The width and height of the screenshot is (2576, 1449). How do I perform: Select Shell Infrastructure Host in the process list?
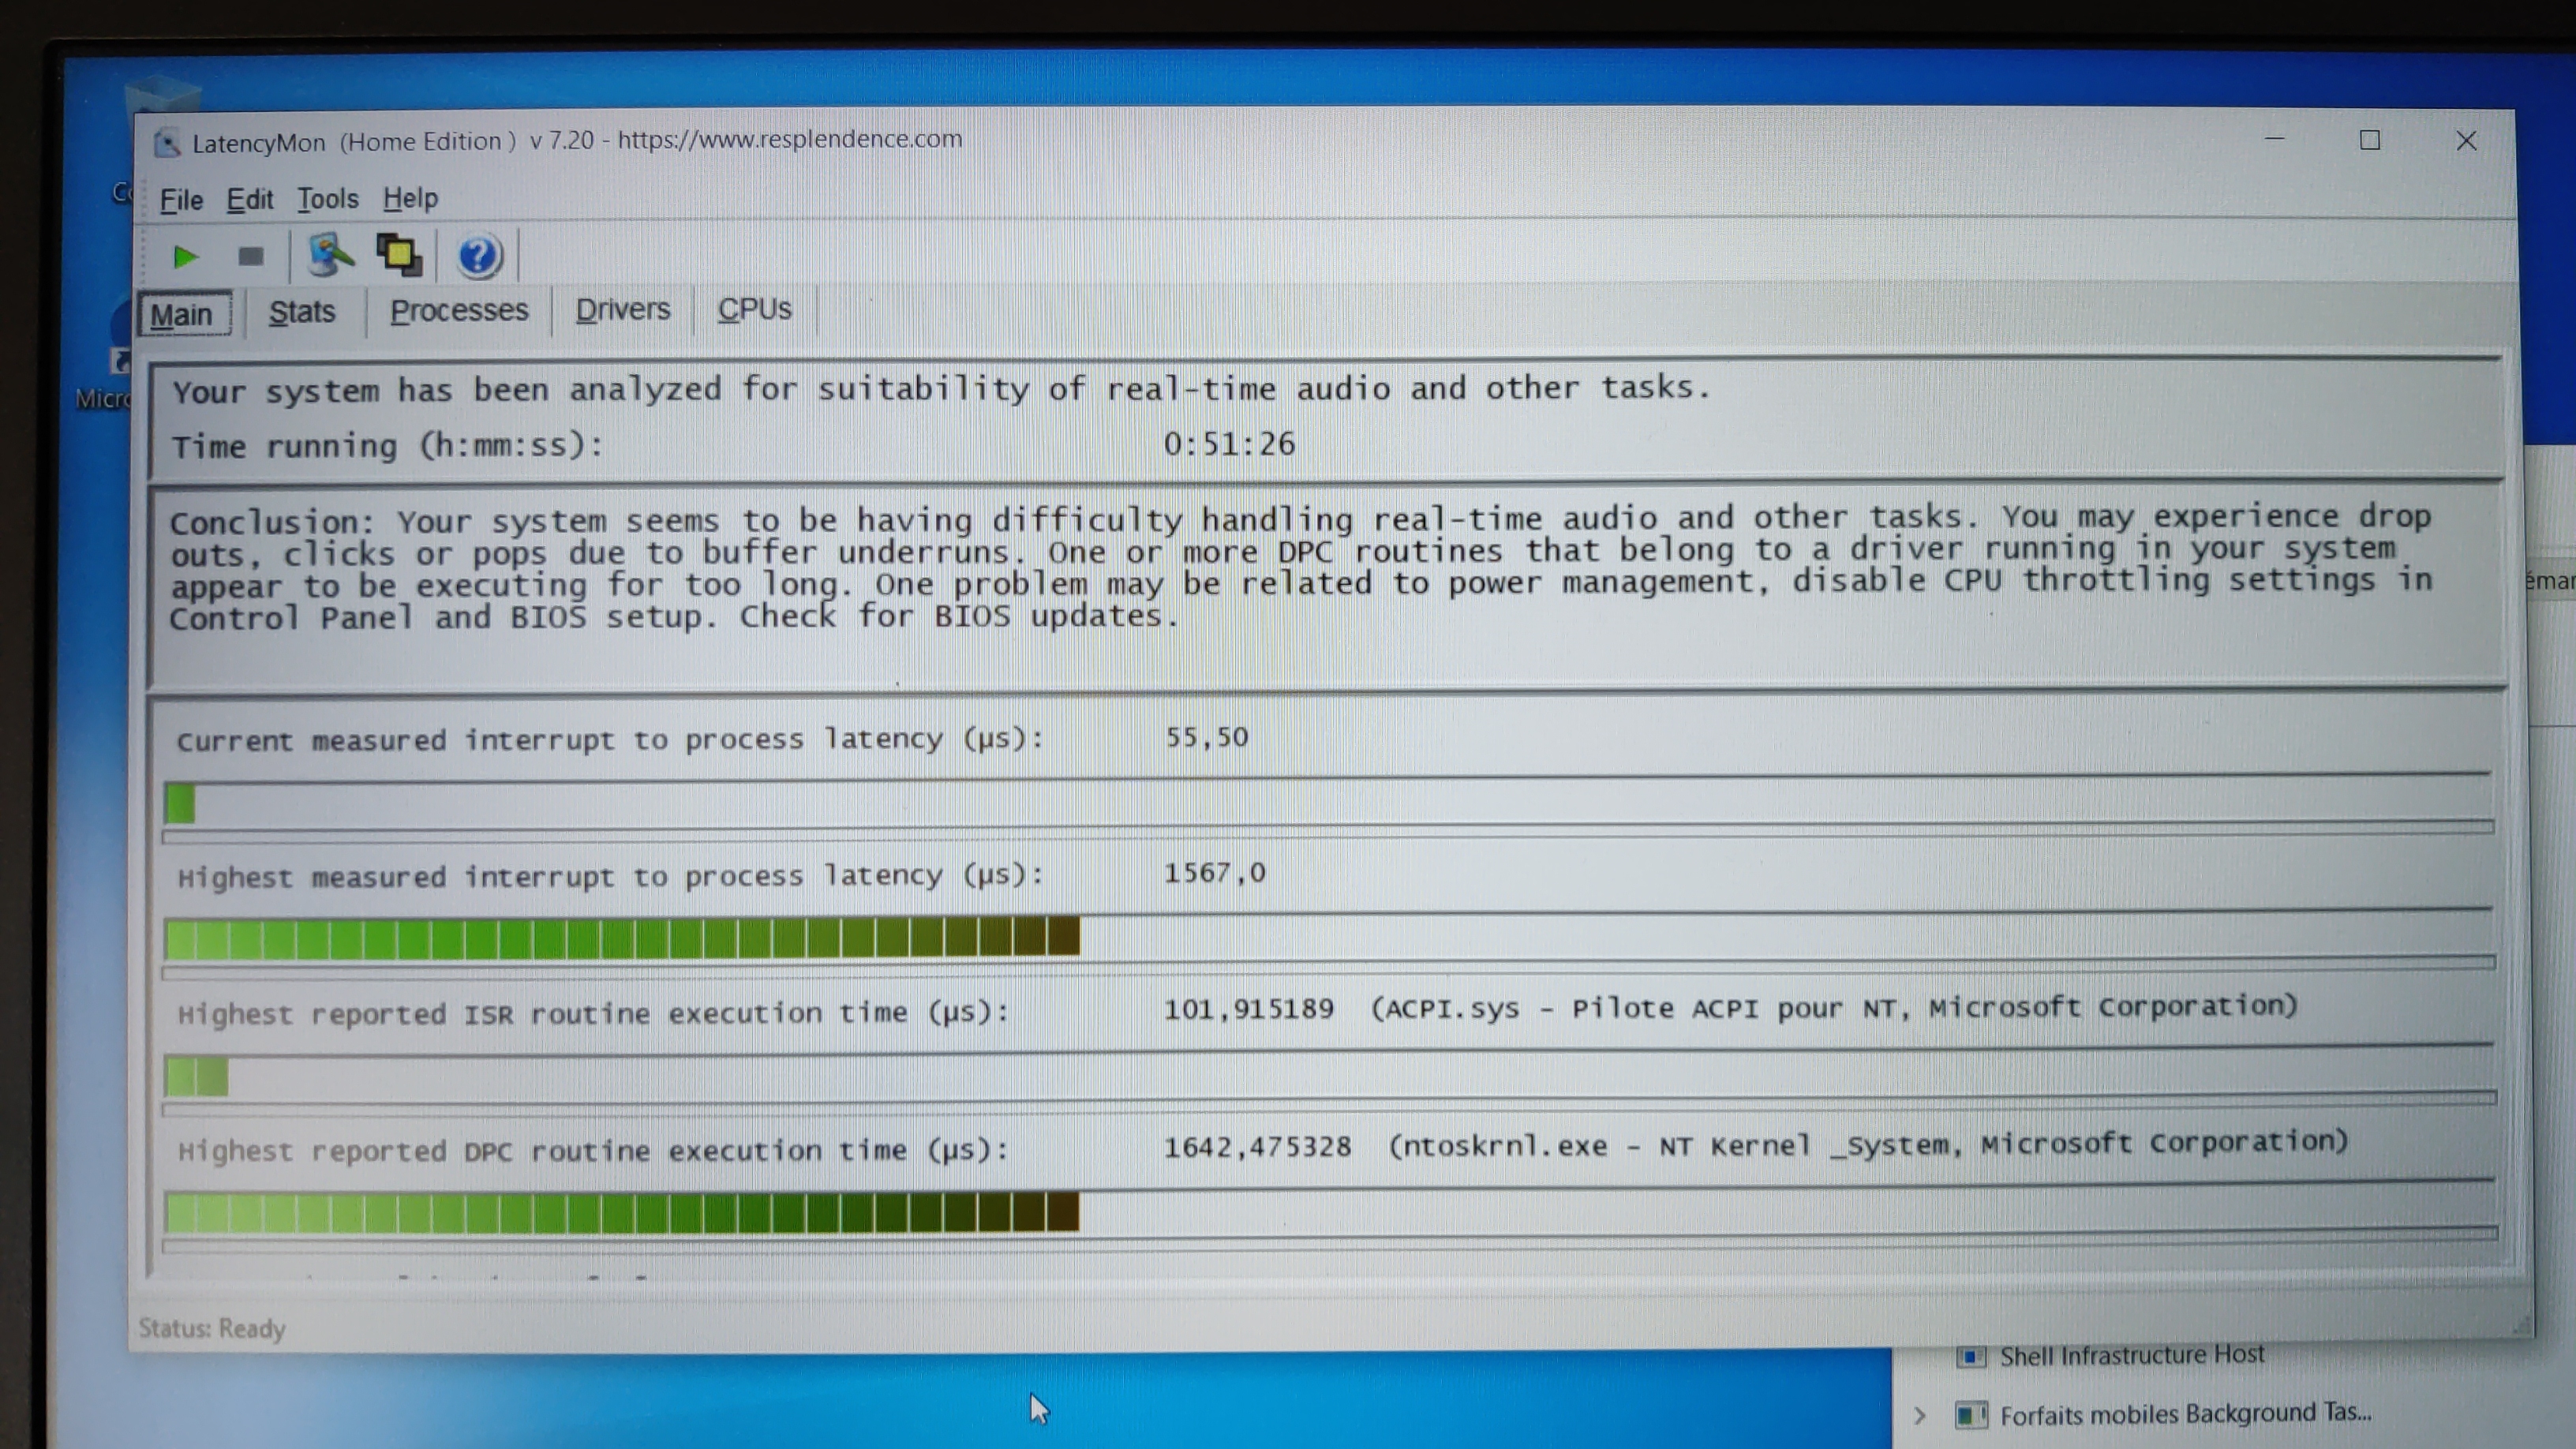click(2131, 1355)
